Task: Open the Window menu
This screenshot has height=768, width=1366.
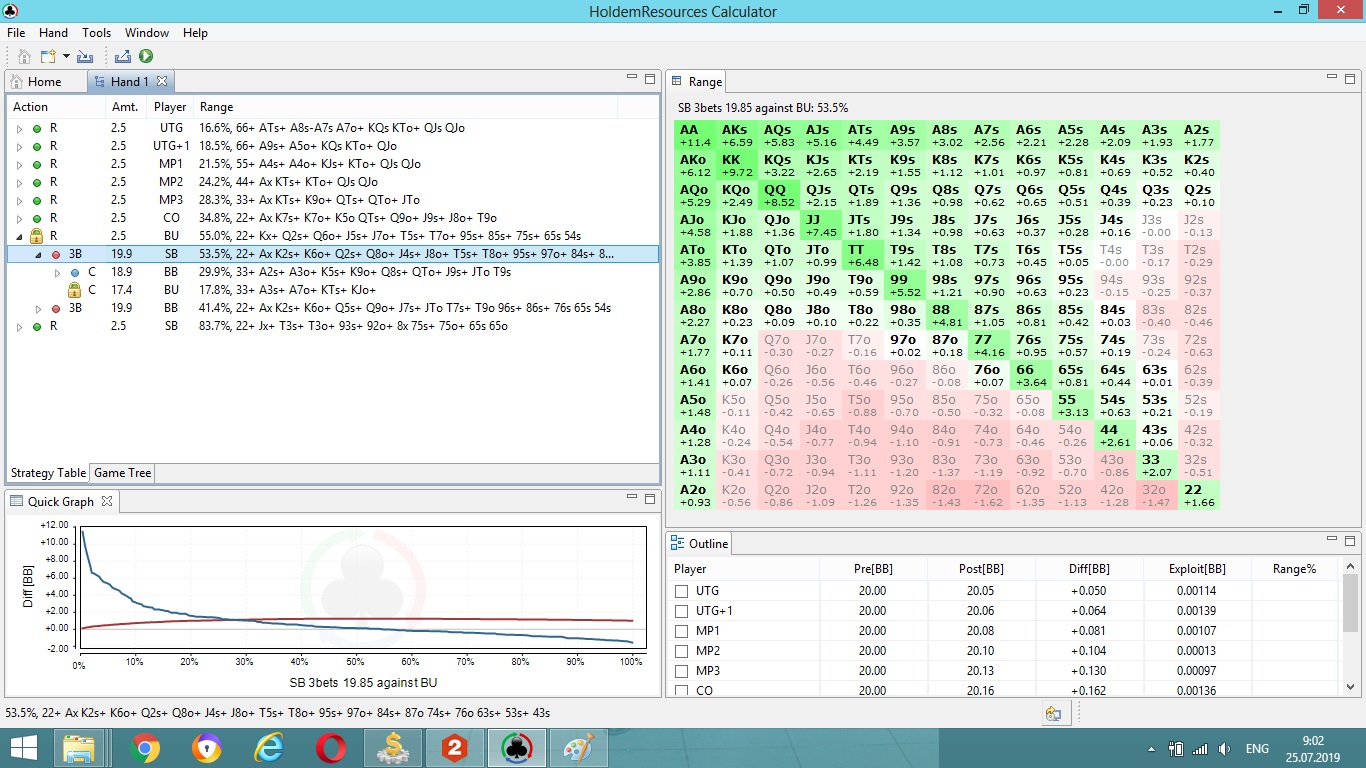Action: click(x=147, y=33)
